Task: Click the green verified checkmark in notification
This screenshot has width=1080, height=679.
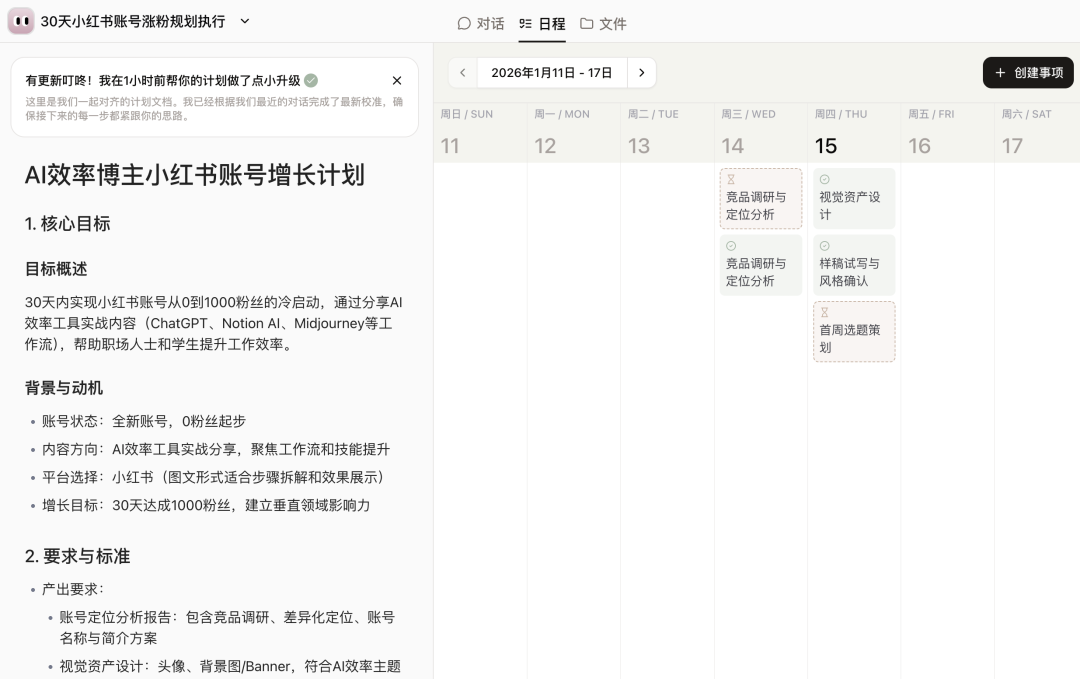Action: point(311,80)
